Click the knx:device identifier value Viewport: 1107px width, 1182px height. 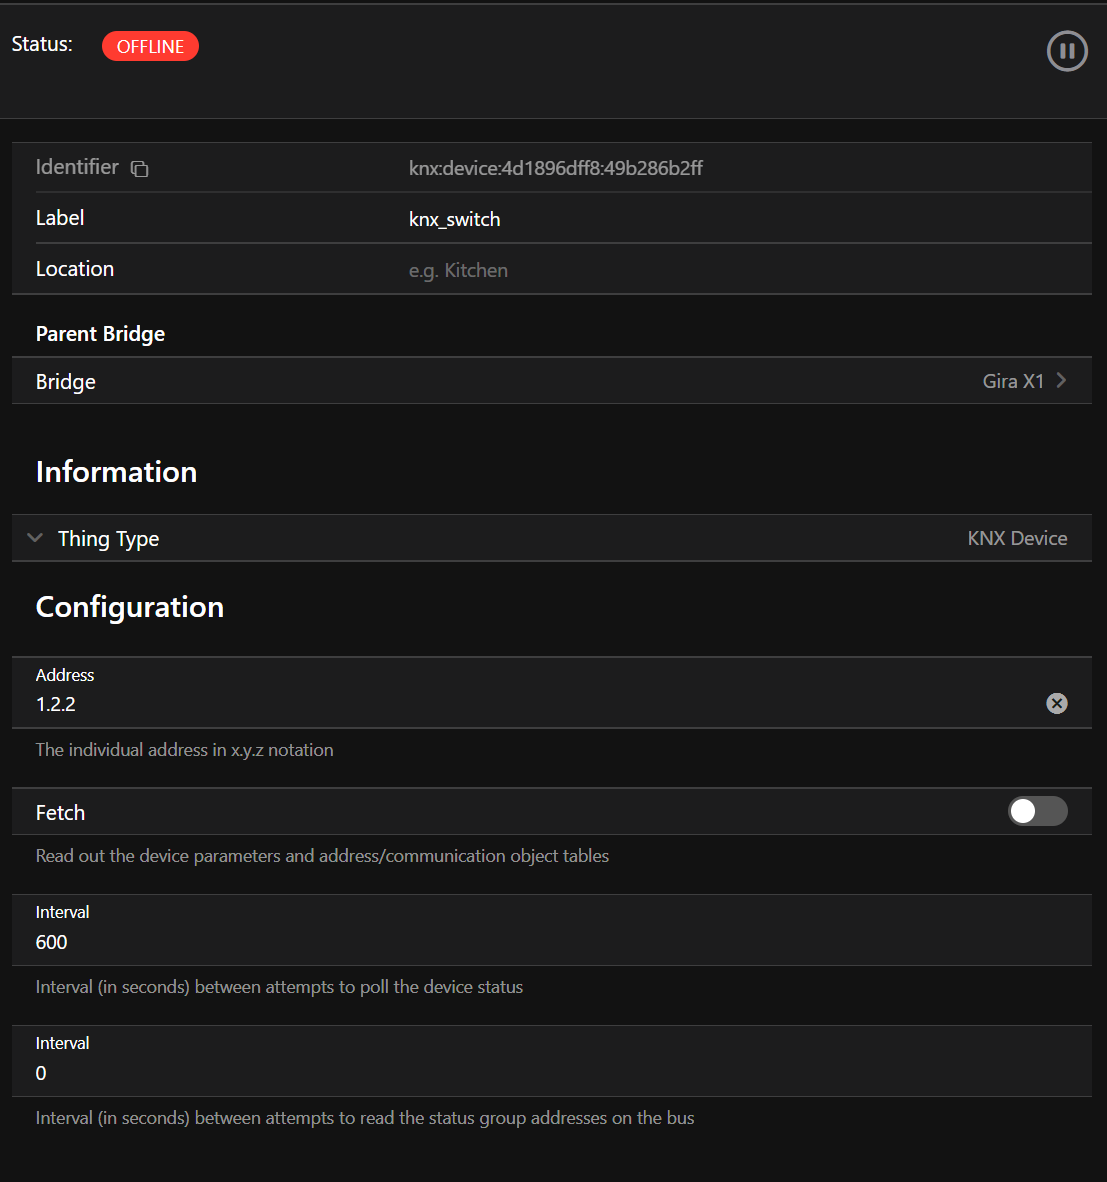pos(555,168)
